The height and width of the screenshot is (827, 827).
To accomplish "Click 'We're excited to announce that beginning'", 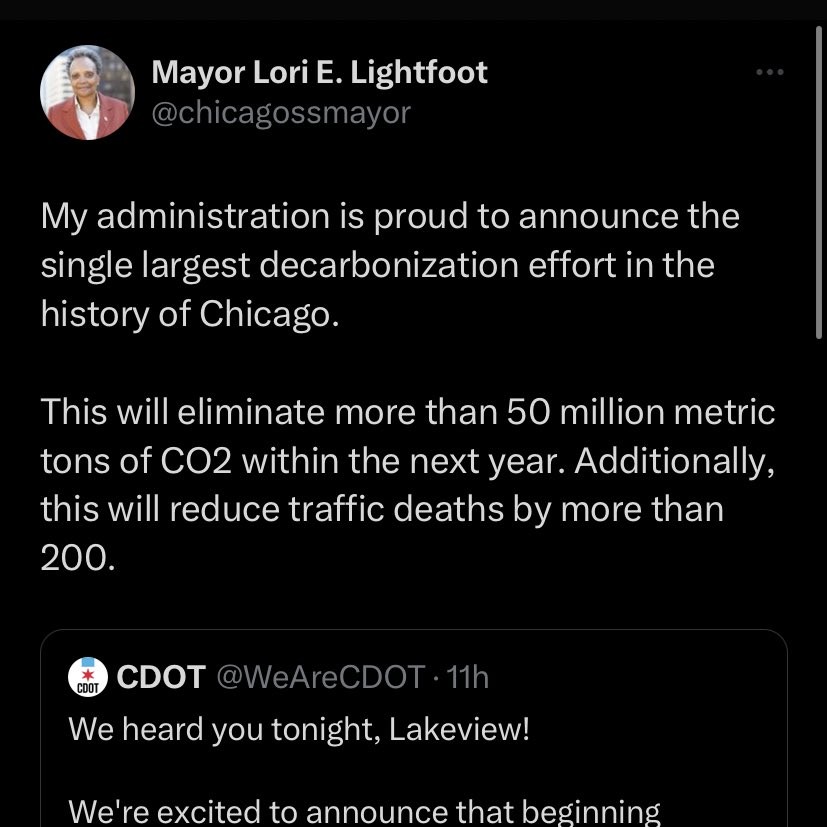I will click(x=364, y=812).
